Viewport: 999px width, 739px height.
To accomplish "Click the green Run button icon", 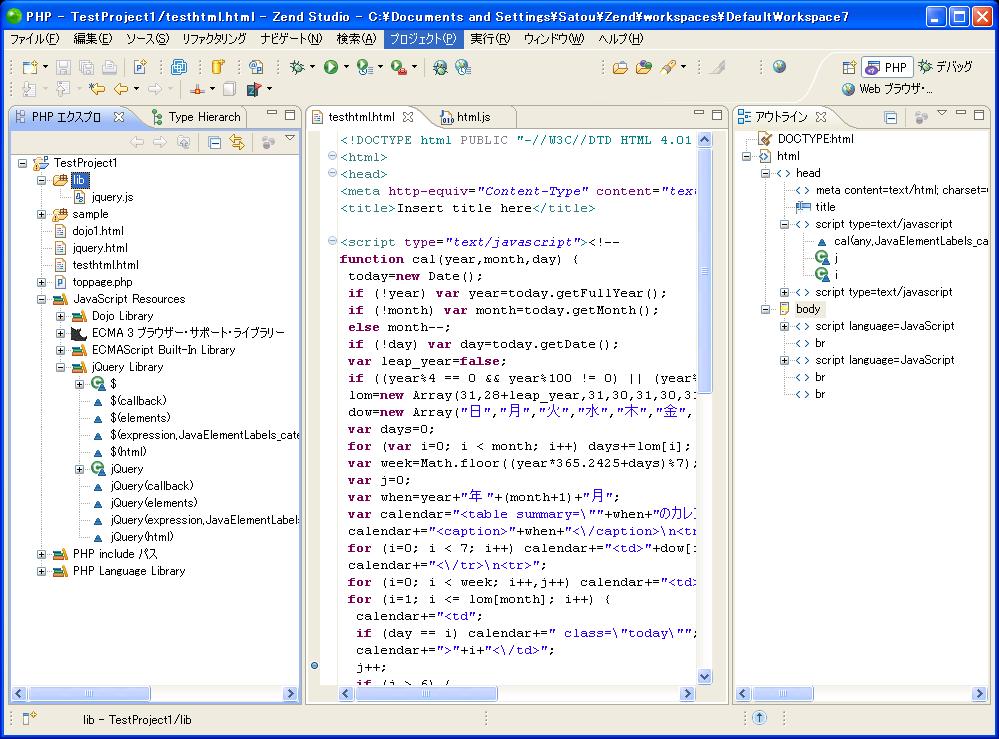I will pos(330,67).
